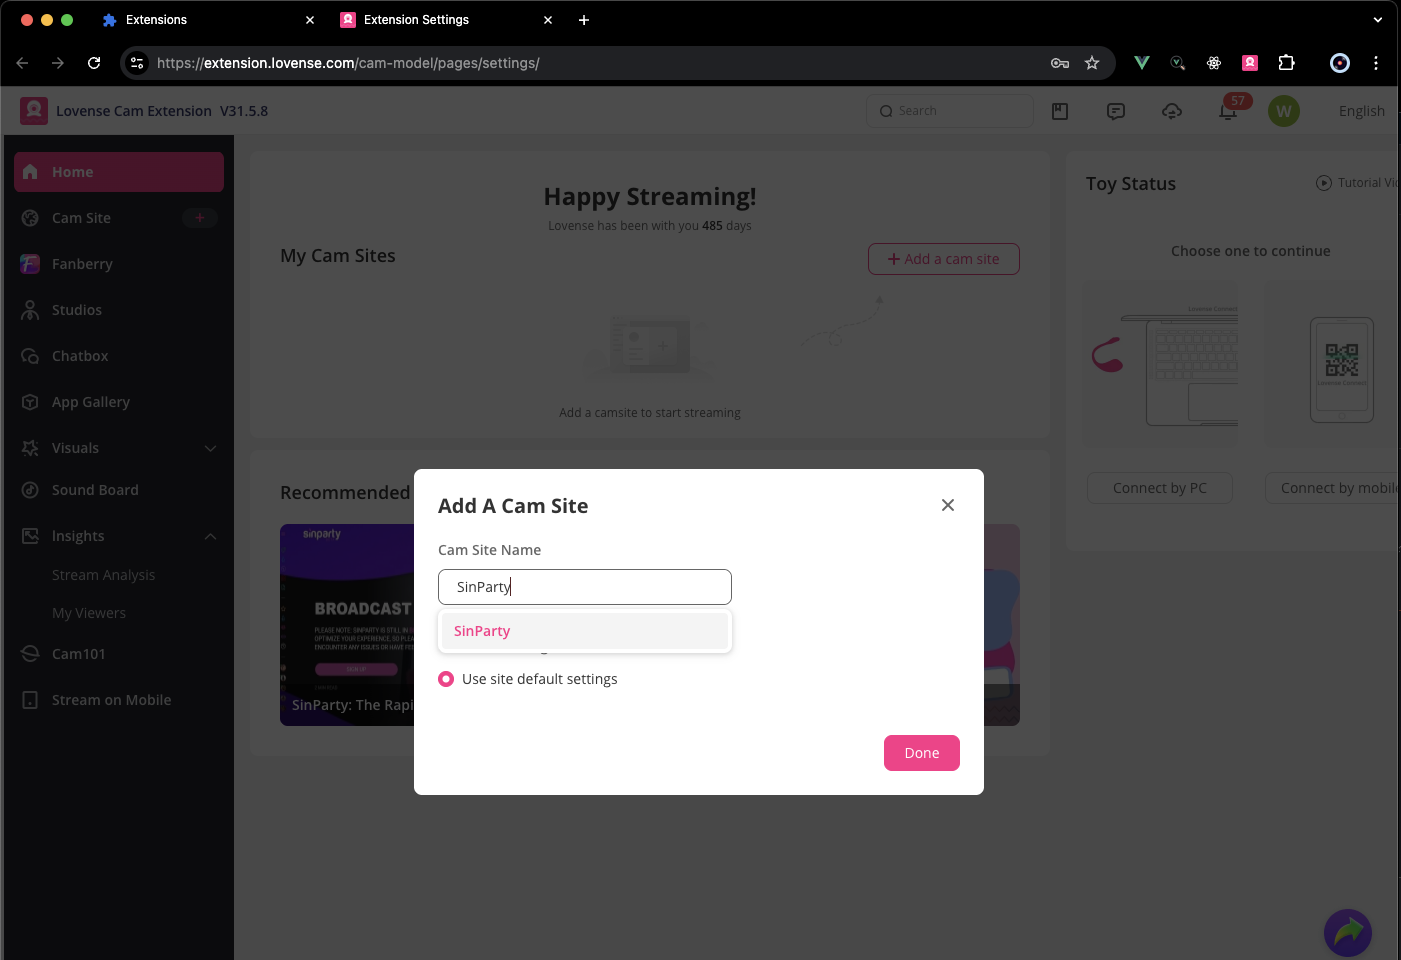Open the browser Extensions puzzle icon
This screenshot has height=960, width=1401.
point(1286,63)
